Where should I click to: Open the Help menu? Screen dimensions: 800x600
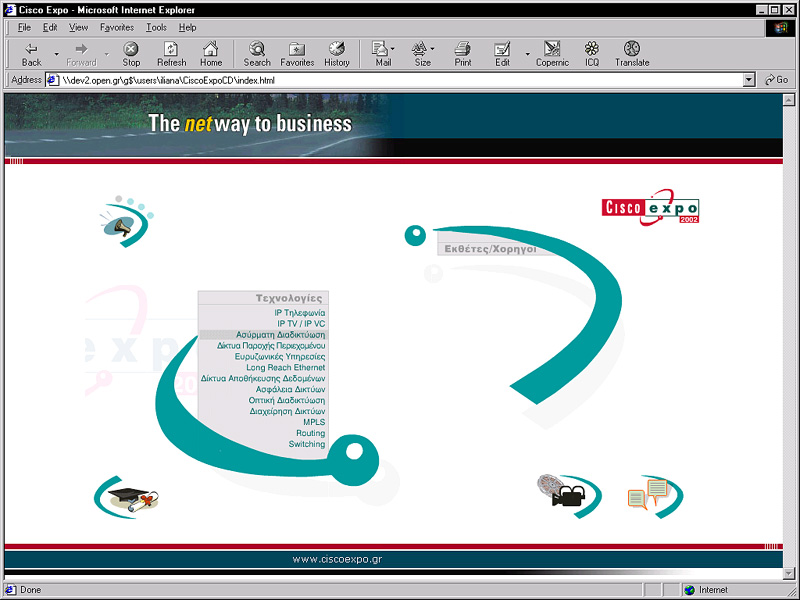pyautogui.click(x=187, y=28)
